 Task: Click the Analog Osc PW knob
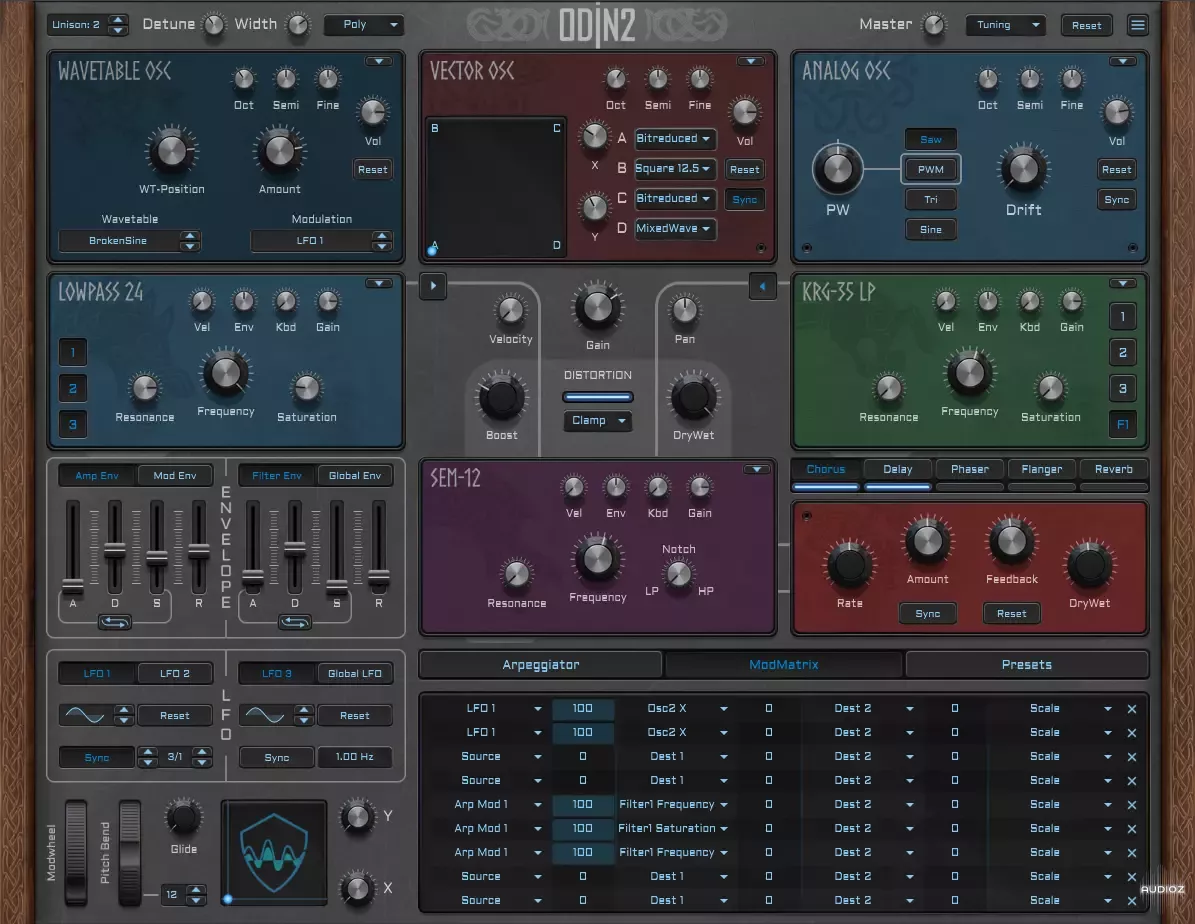coord(838,169)
